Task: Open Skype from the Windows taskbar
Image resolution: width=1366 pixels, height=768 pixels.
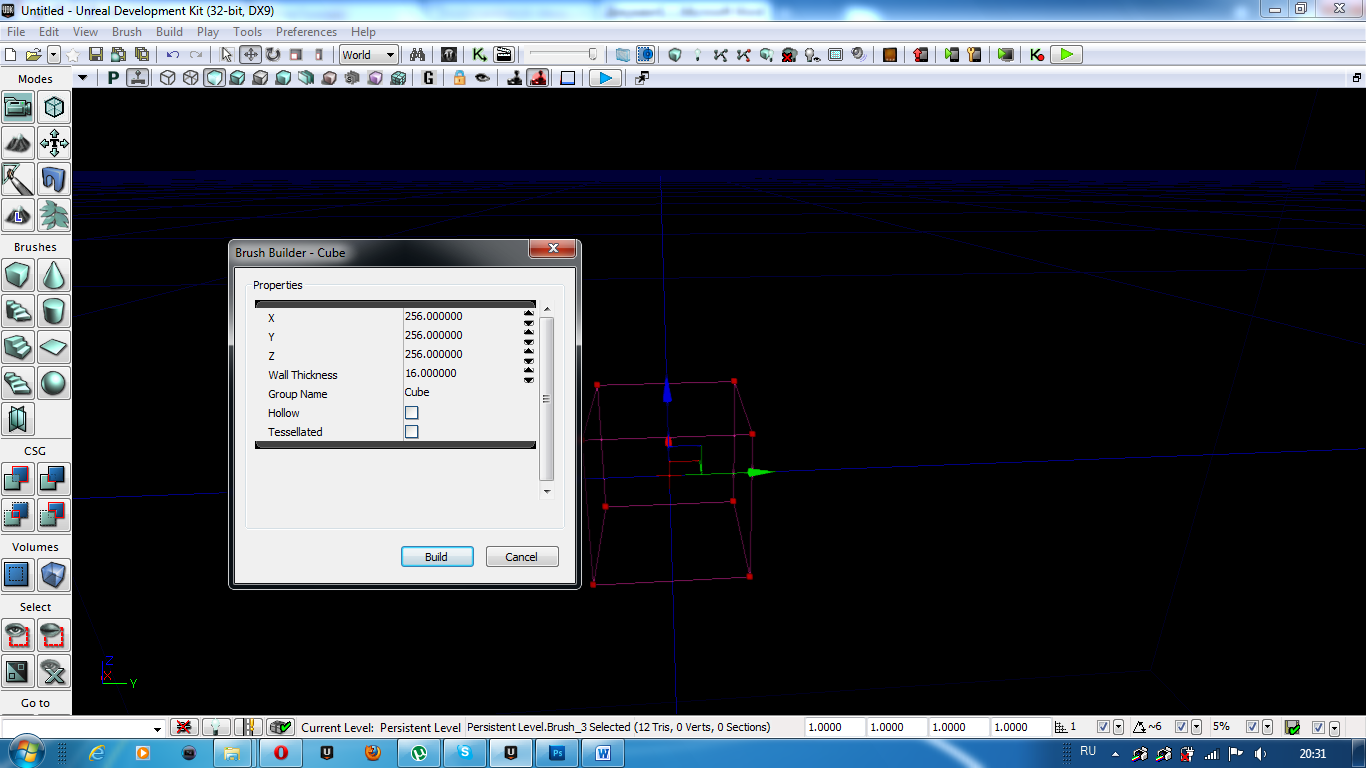Action: [x=465, y=752]
